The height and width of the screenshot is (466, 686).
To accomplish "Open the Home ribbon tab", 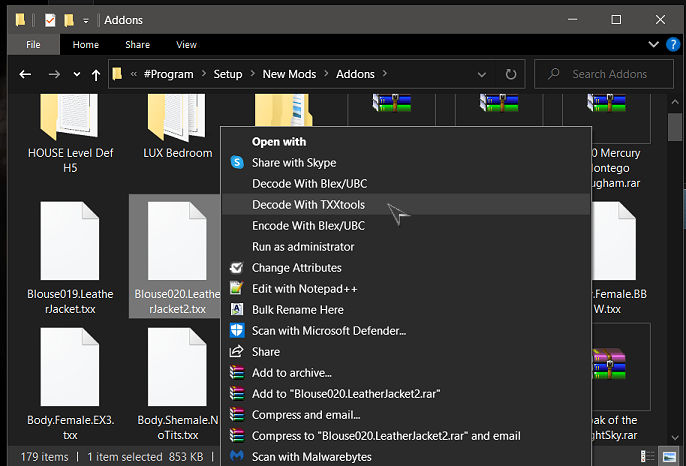I will pyautogui.click(x=86, y=45).
